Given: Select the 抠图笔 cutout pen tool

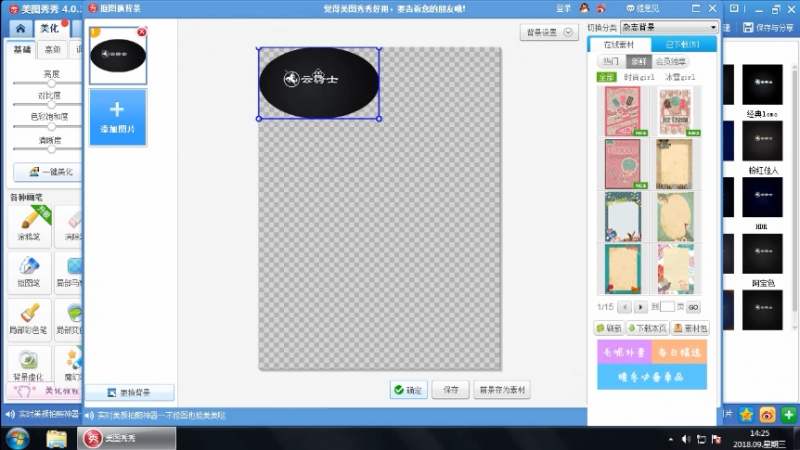Looking at the screenshot, I should tap(30, 272).
